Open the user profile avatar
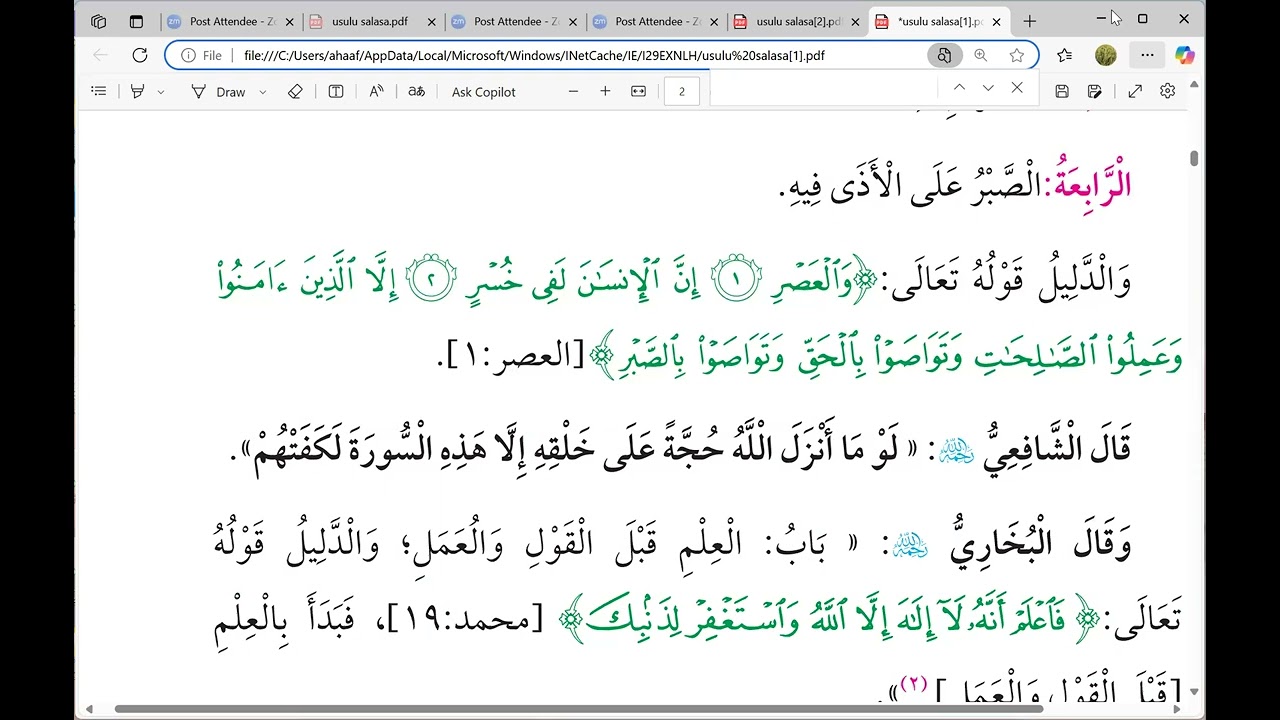1280x720 pixels. 1105,55
